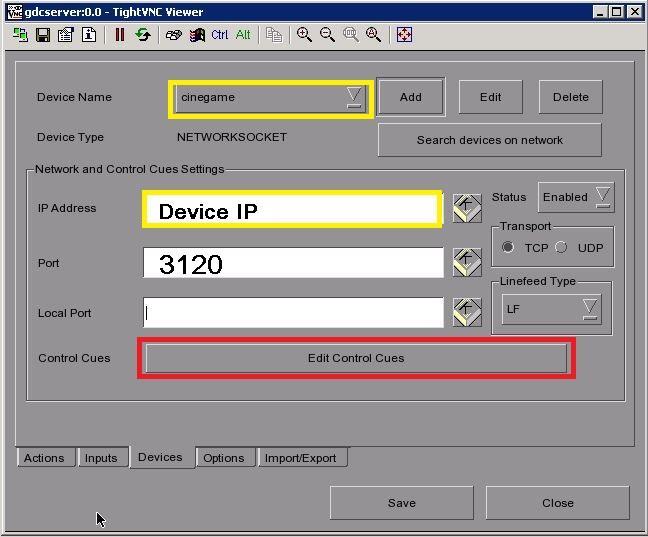
Task: Open the Linefeed Type dropdown showing LF
Action: point(551,309)
